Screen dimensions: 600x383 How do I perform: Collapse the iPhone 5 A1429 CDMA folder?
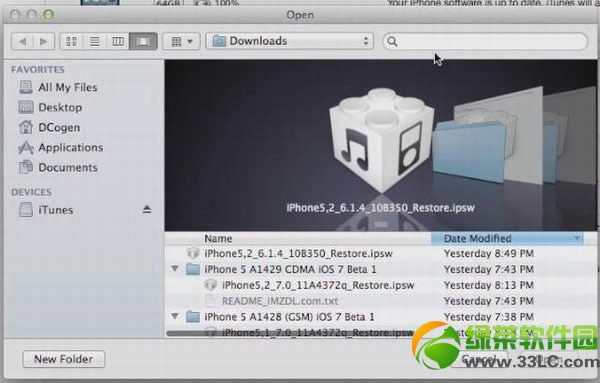(175, 269)
